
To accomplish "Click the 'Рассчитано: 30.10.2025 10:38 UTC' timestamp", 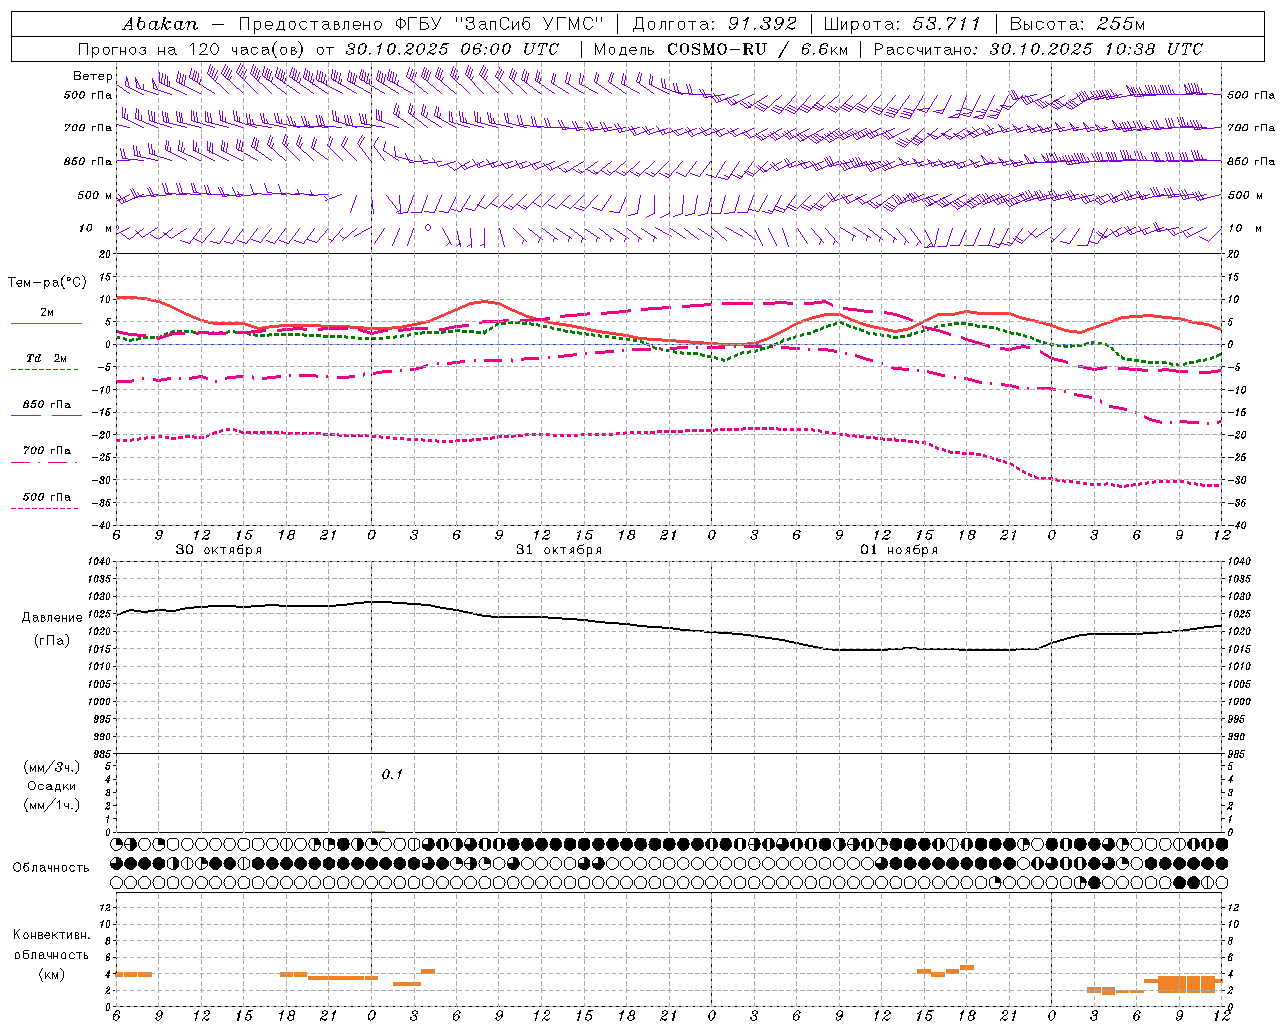I will tap(1039, 49).
